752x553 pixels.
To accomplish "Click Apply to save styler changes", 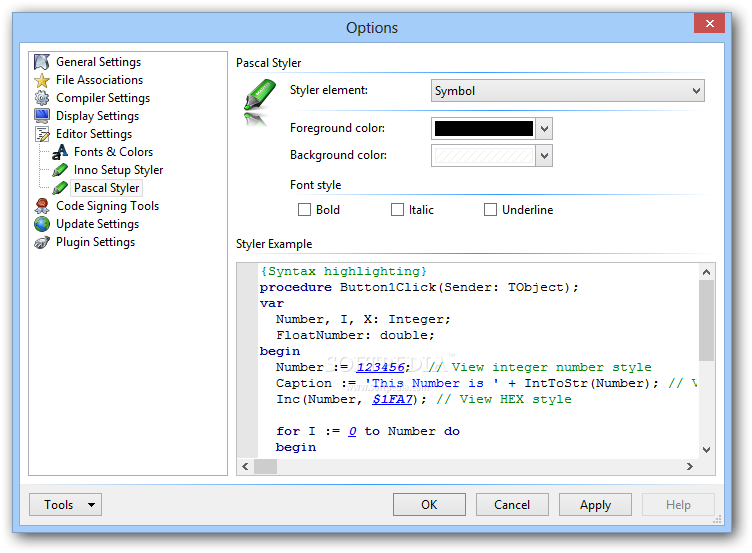I will coord(595,505).
